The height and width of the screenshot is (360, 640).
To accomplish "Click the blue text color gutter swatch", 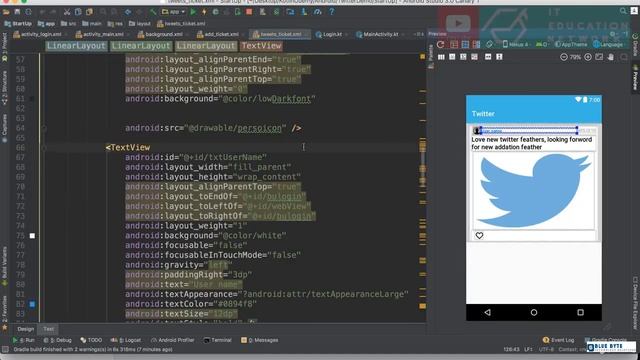I will [32, 304].
